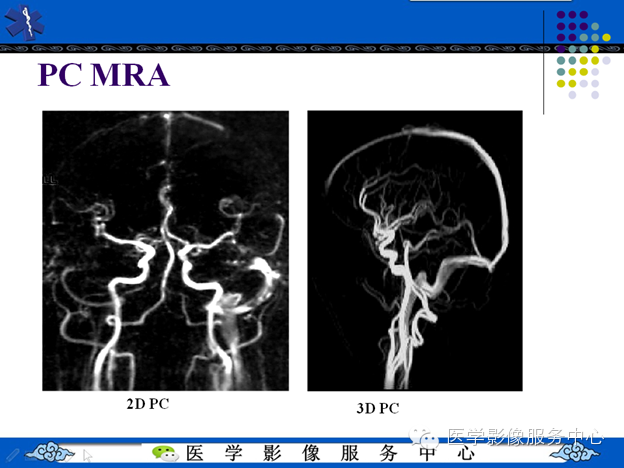Click the left decorative cloud icon
Screen dimensions: 624x468
tap(50, 452)
